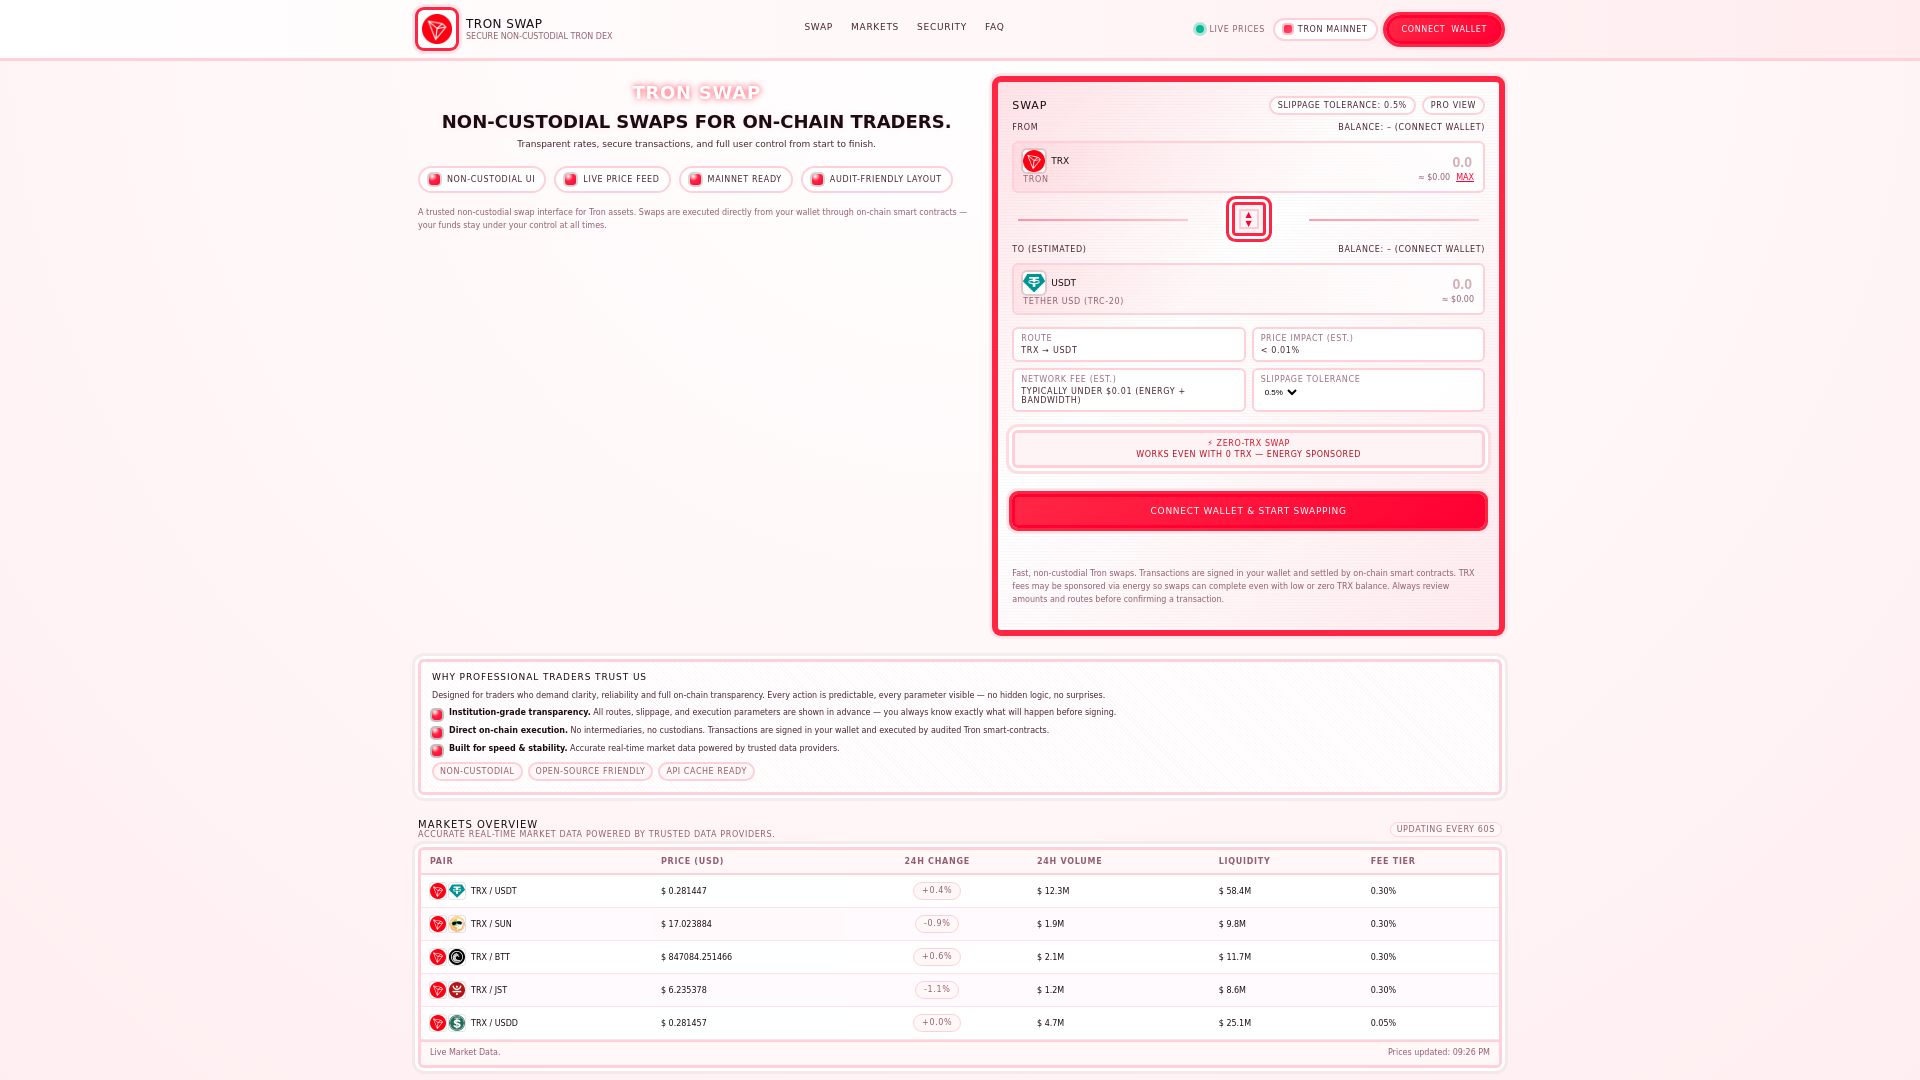Open the USDT token selector in To
Image resolution: width=1920 pixels, height=1080 pixels.
[x=1049, y=283]
